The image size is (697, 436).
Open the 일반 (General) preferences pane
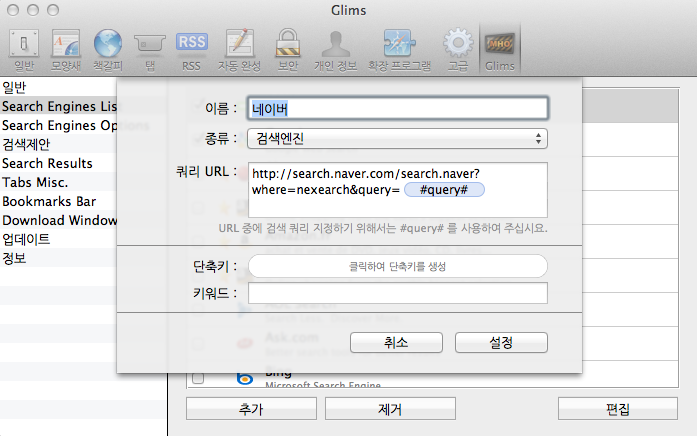(x=24, y=50)
